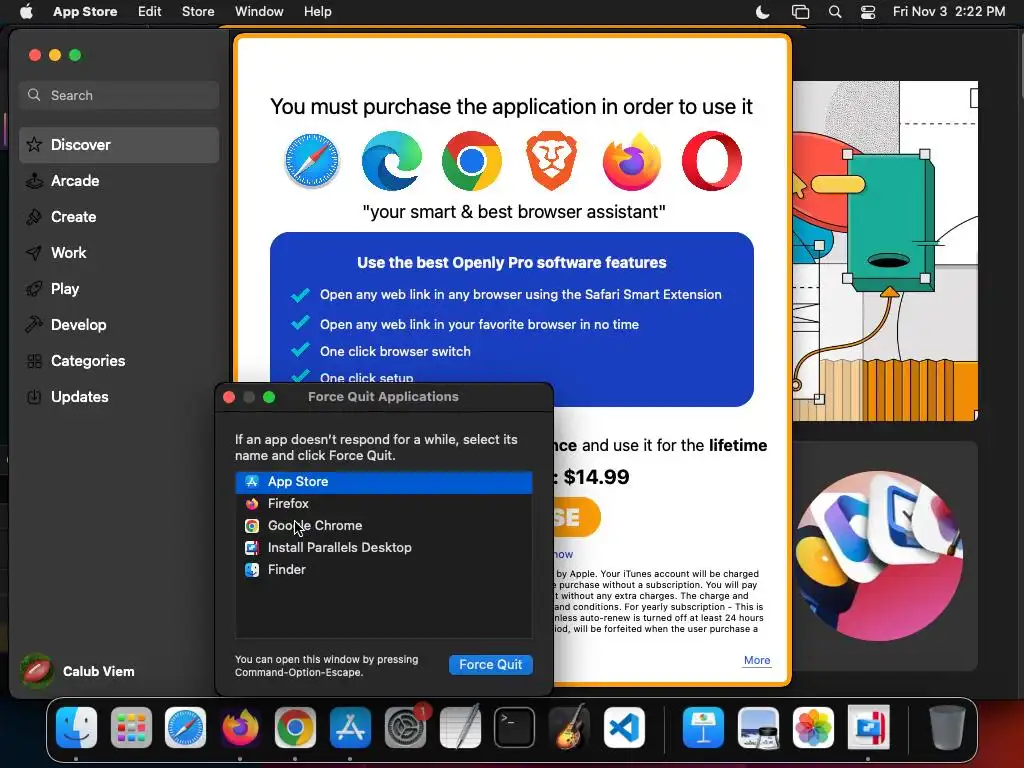Toggle the Focus moon icon

762,12
